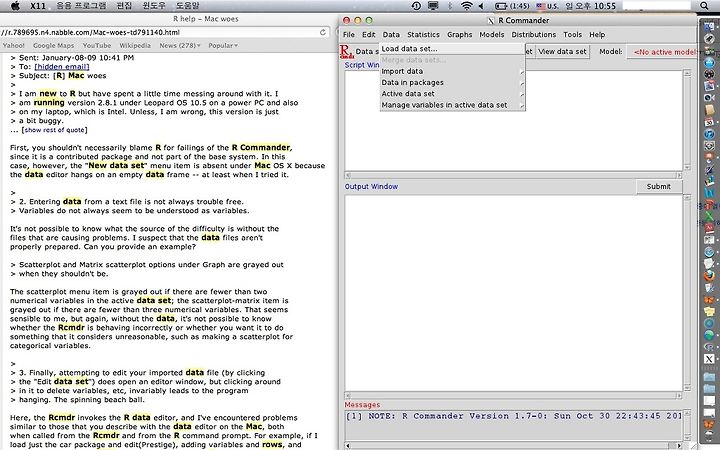Click the Script Window horizontal scrollbar
Image resolution: width=720 pixels, height=450 pixels.
(x=513, y=175)
